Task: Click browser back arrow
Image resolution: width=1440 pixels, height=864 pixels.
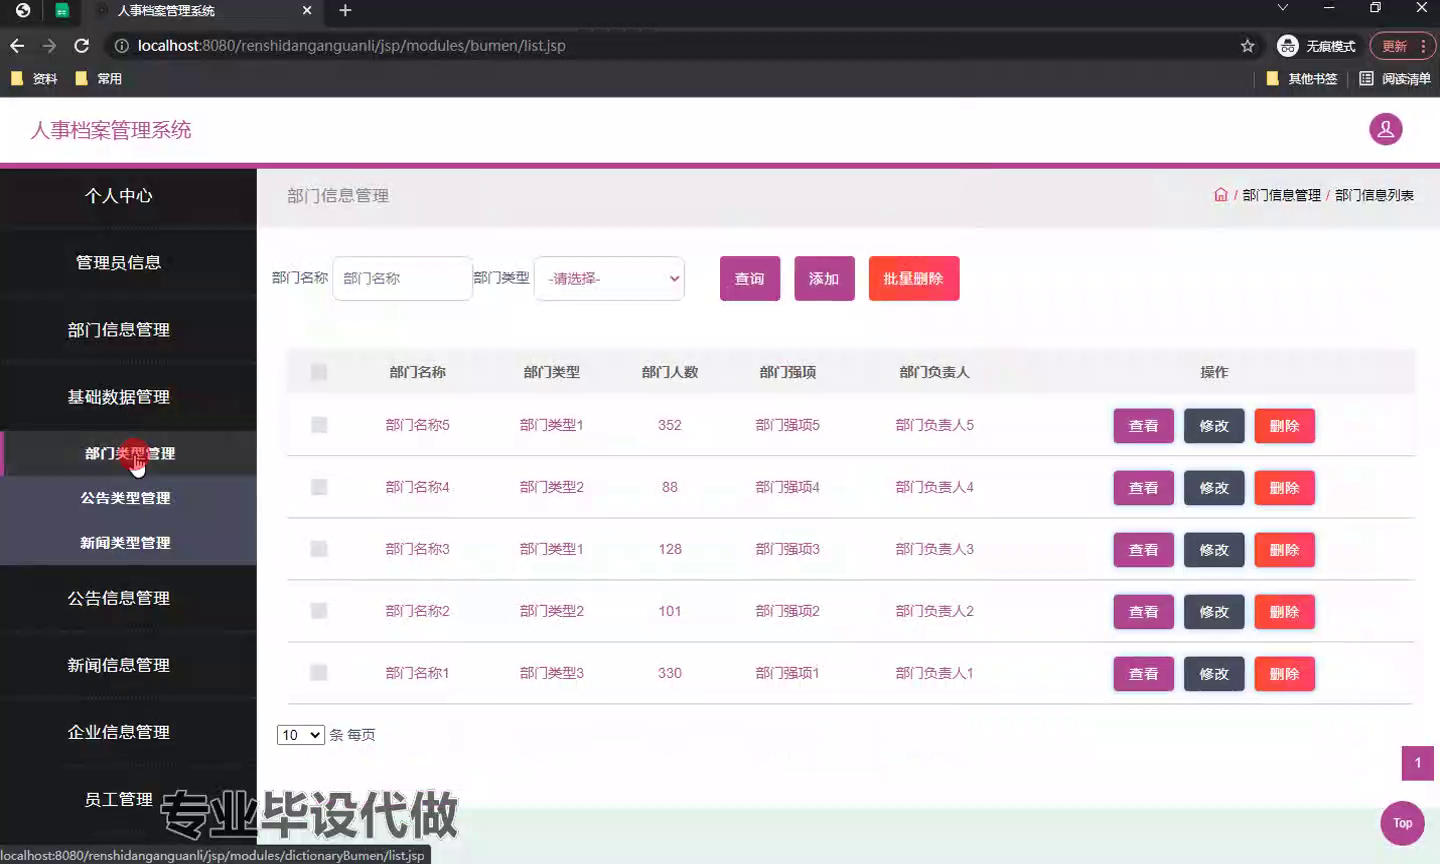Action: click(x=17, y=46)
